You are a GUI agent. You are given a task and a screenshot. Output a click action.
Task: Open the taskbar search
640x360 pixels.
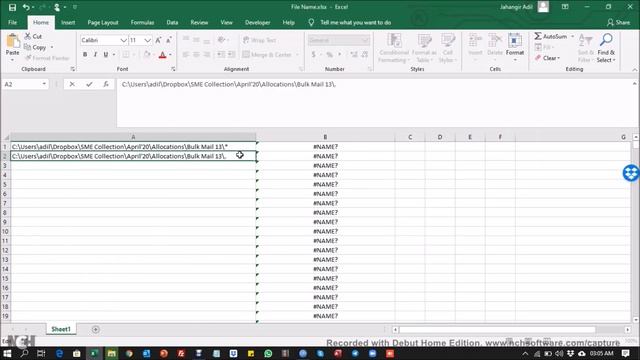click(x=24, y=353)
